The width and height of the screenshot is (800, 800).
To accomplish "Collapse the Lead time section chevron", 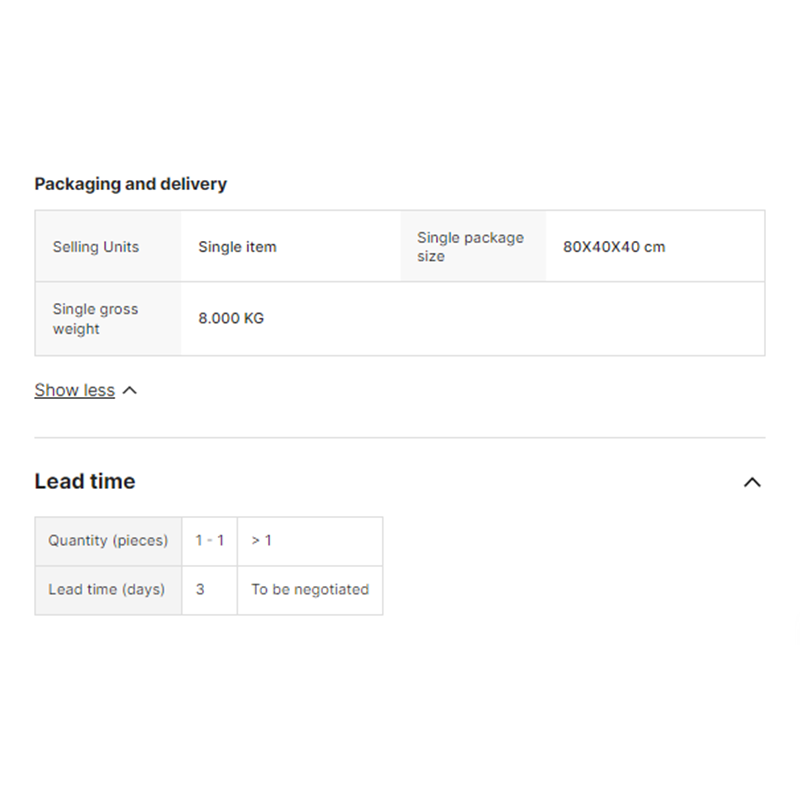I will (x=752, y=482).
